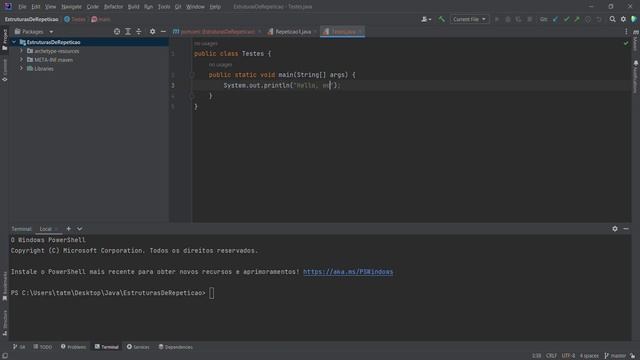Click the Git Push arrow icon
This screenshot has height=360, width=640.
click(x=577, y=19)
